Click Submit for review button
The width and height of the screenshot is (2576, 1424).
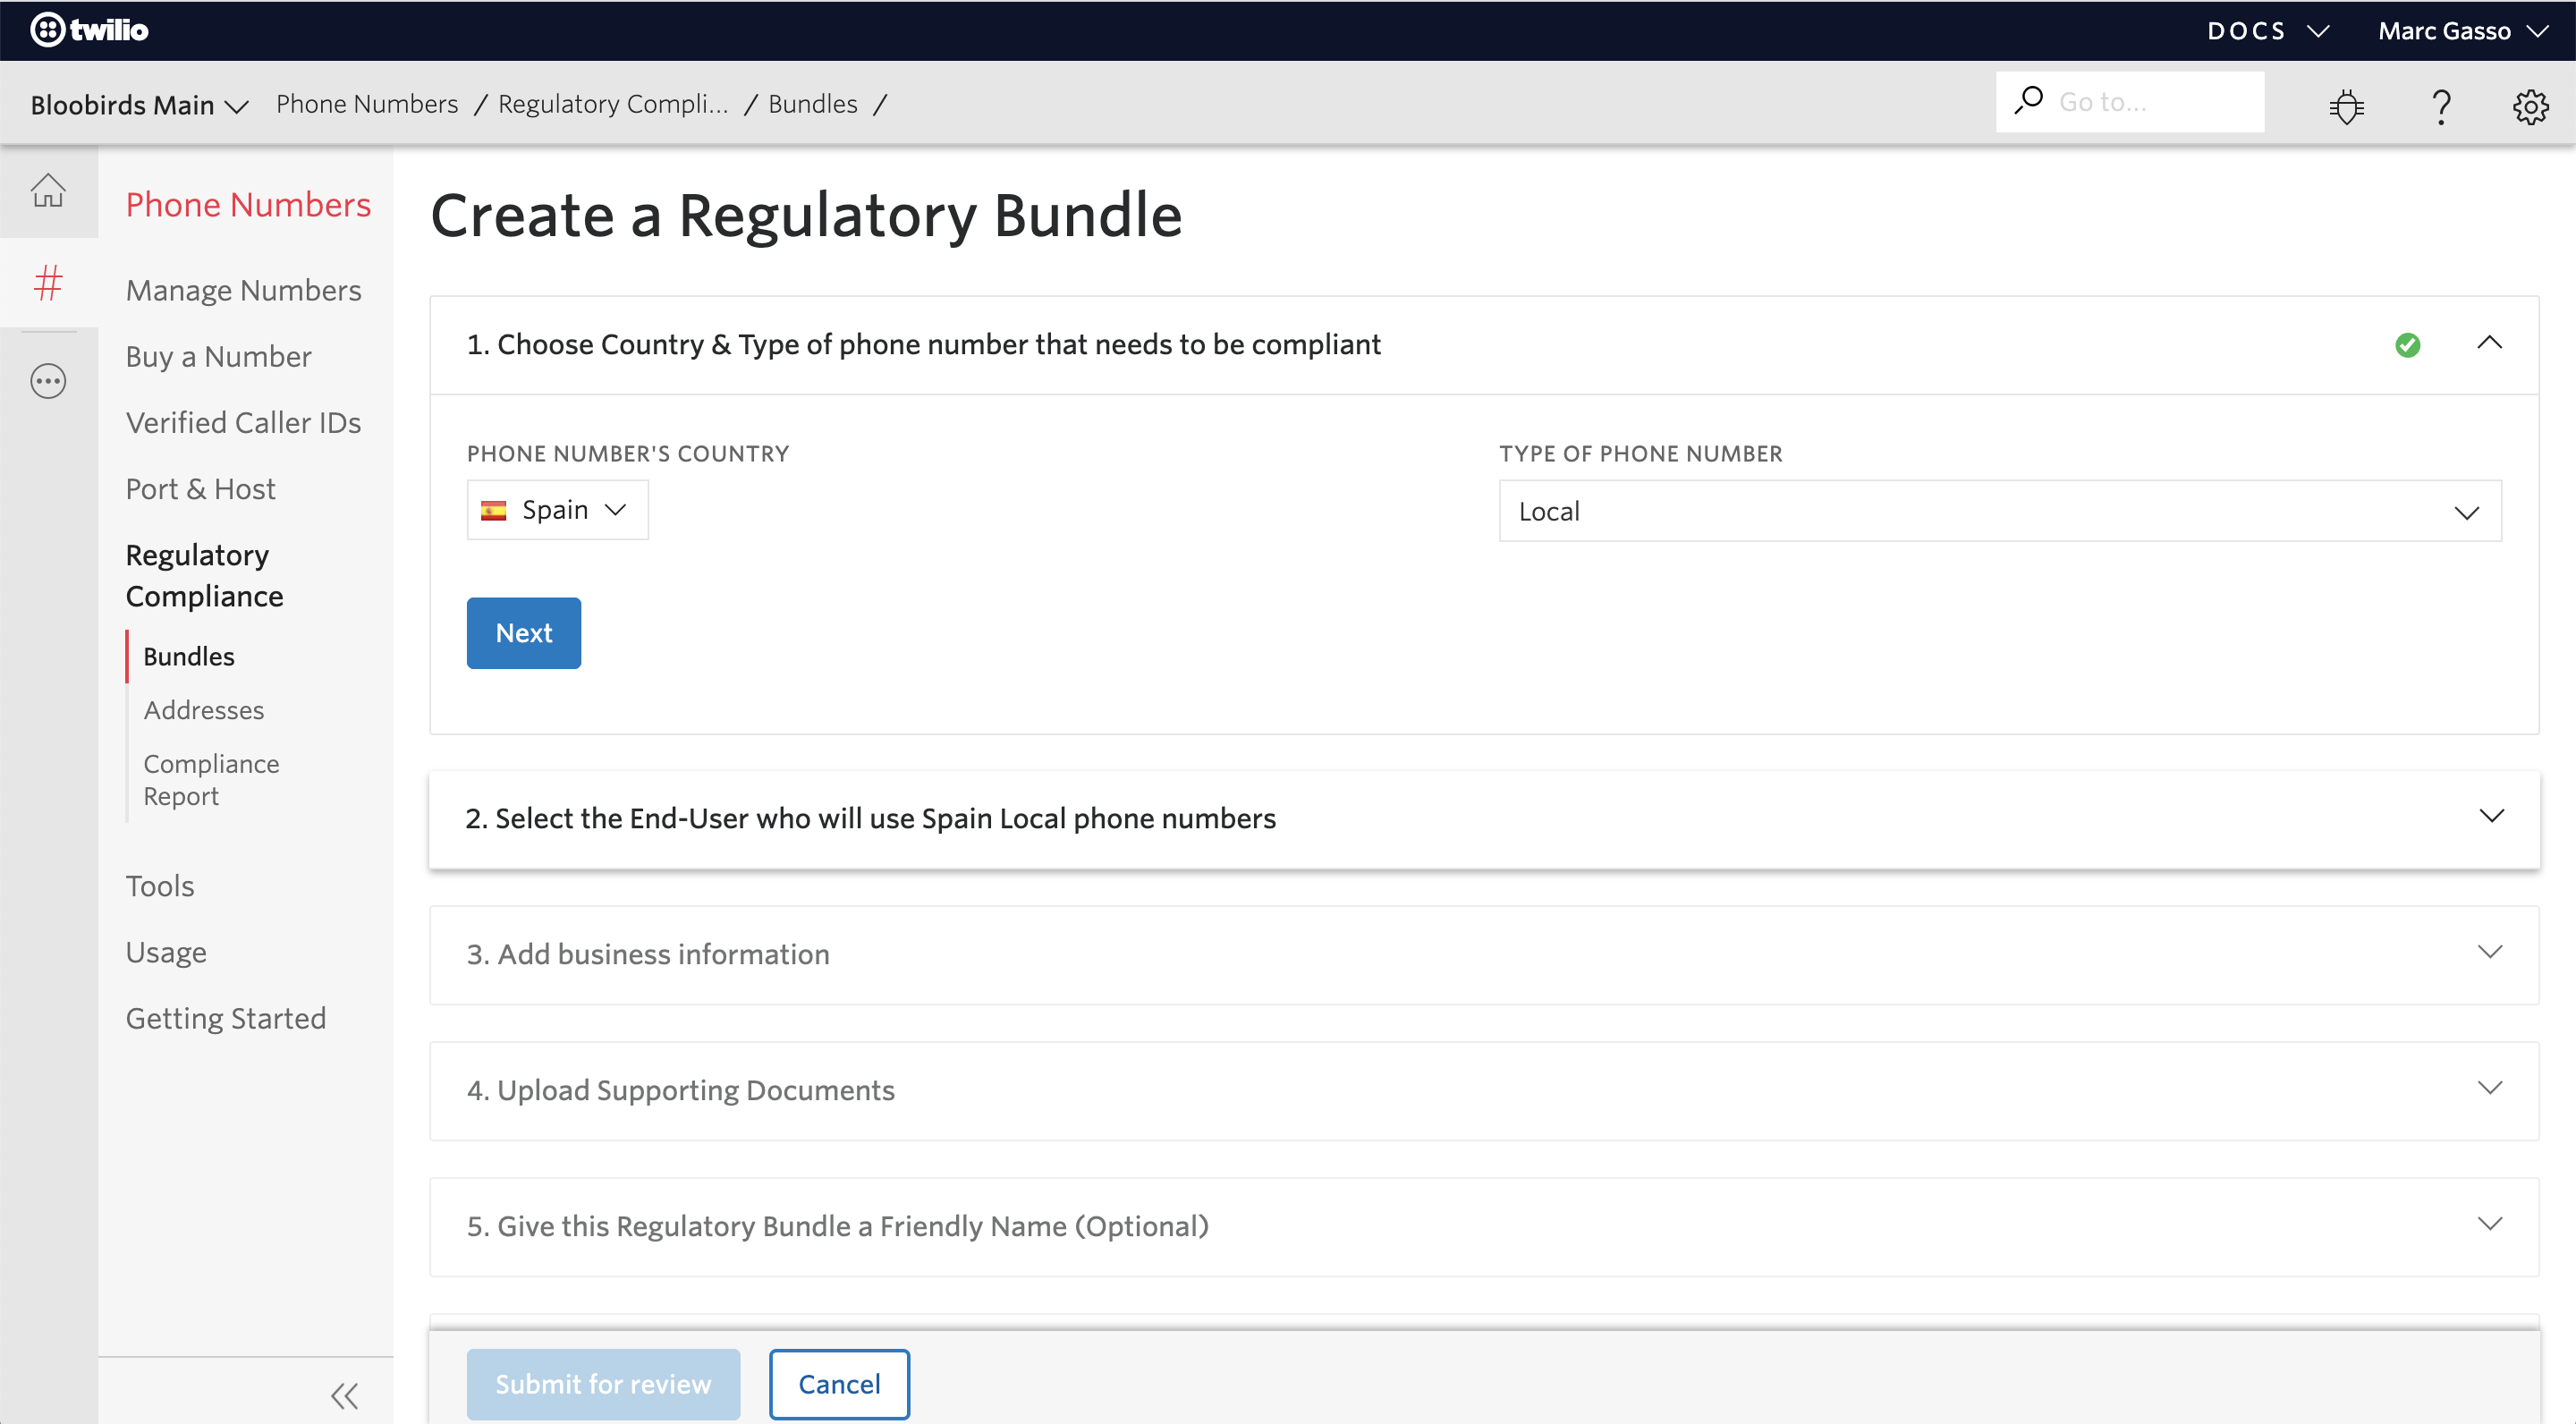coord(604,1384)
